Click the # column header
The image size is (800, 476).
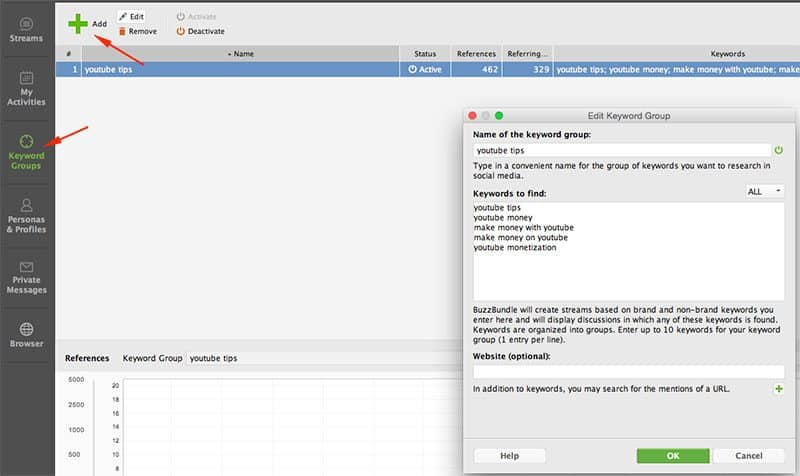69,54
